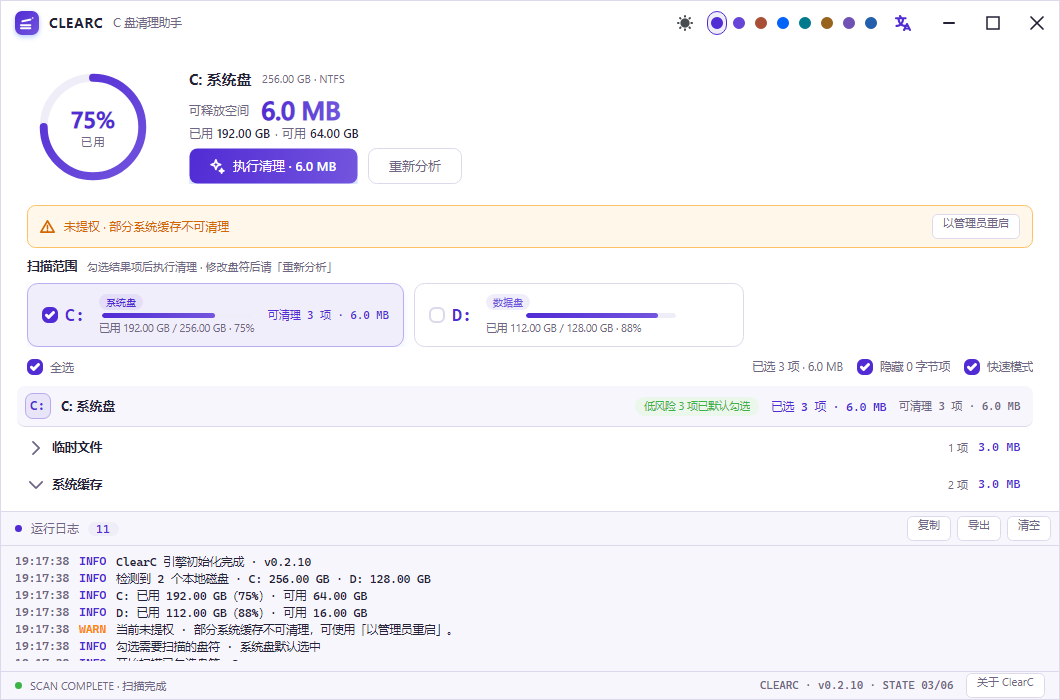Open the 关于 ClearC about button
Screen dimensions: 1060x700
point(1005,684)
